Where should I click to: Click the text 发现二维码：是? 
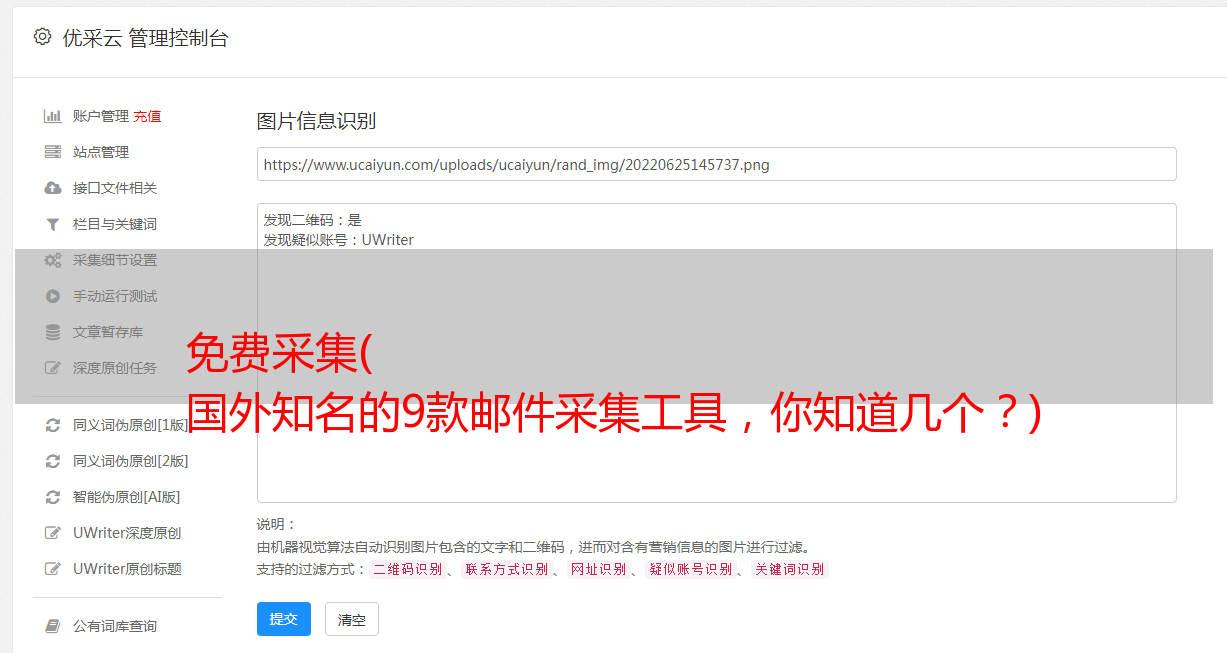[312, 220]
